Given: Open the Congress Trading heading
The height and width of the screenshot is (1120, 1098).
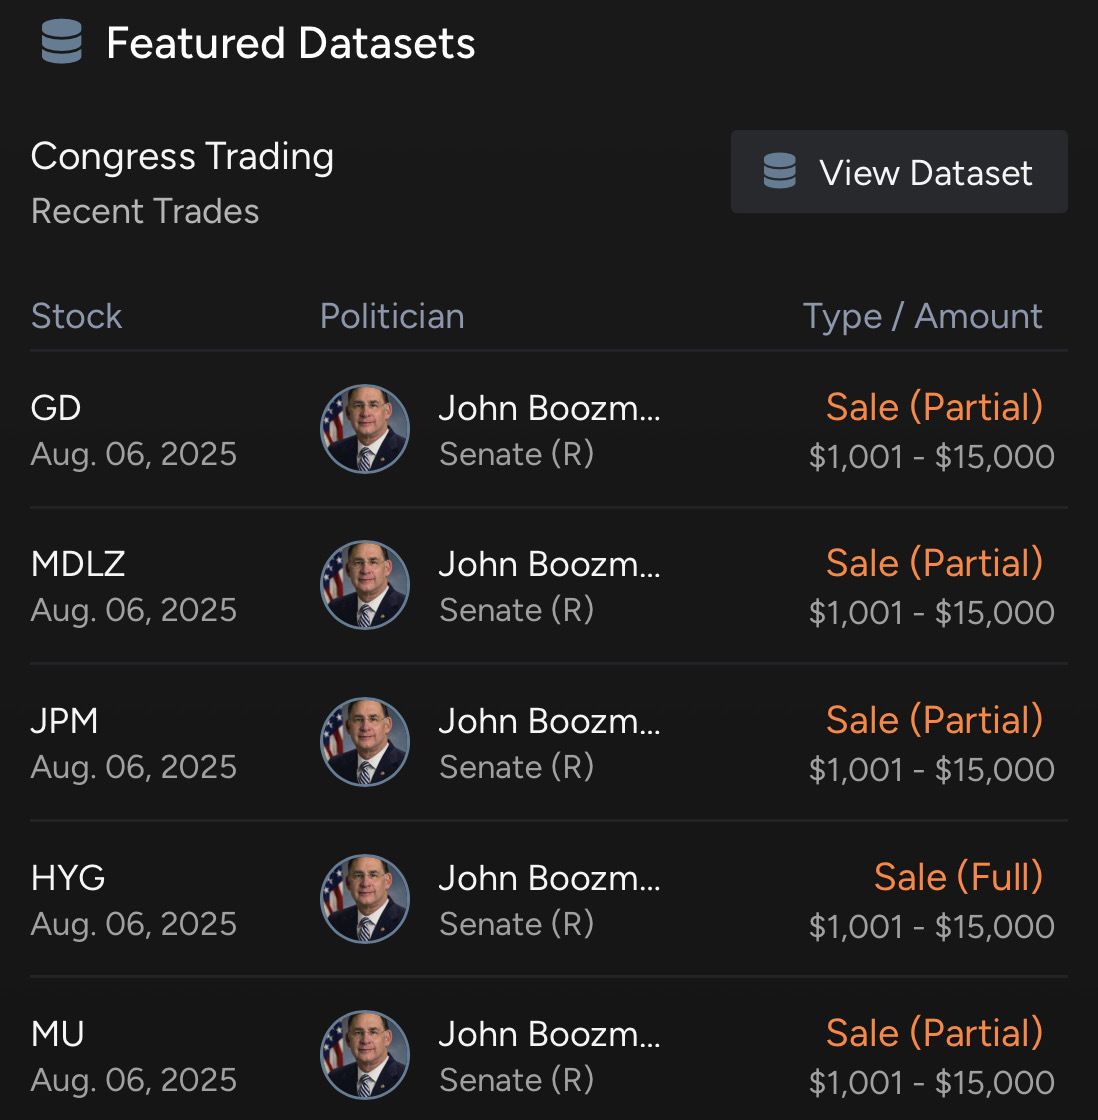Looking at the screenshot, I should click(182, 157).
